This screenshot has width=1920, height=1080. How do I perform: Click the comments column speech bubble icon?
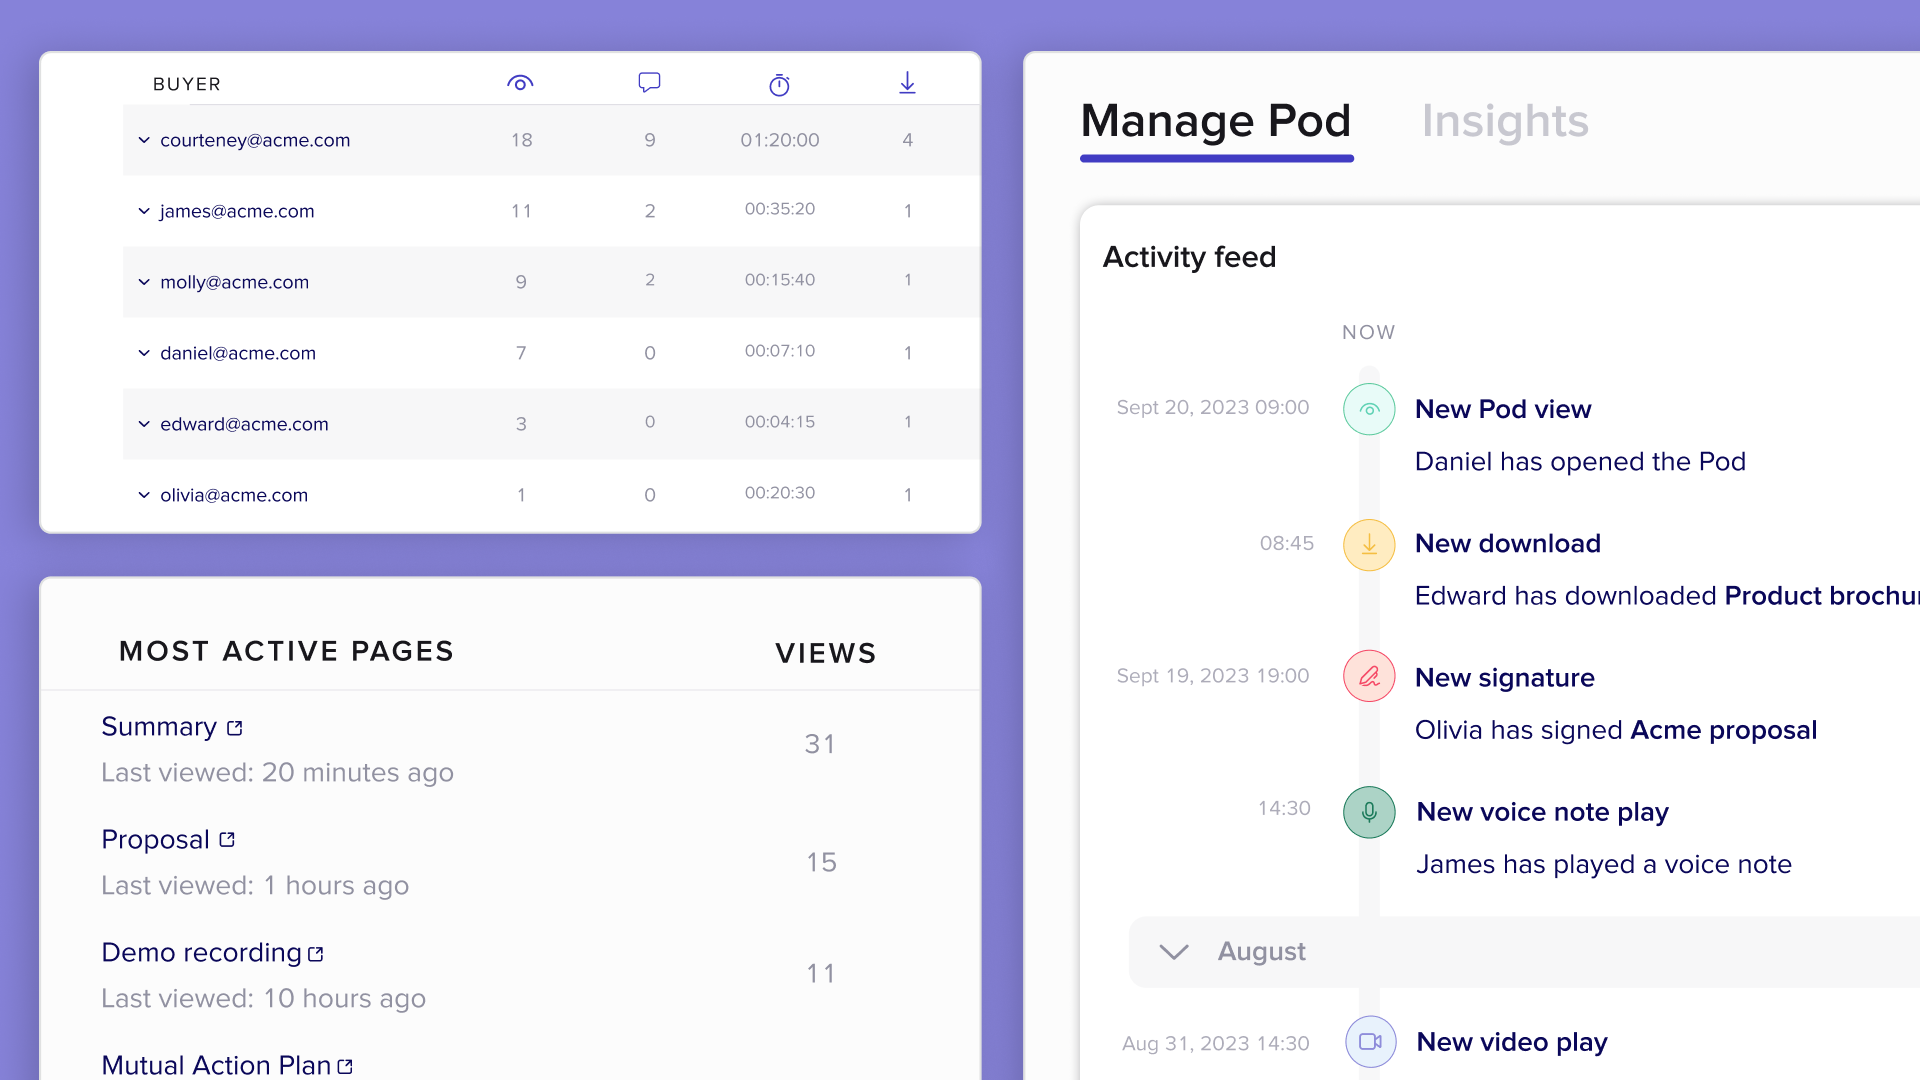pyautogui.click(x=649, y=83)
